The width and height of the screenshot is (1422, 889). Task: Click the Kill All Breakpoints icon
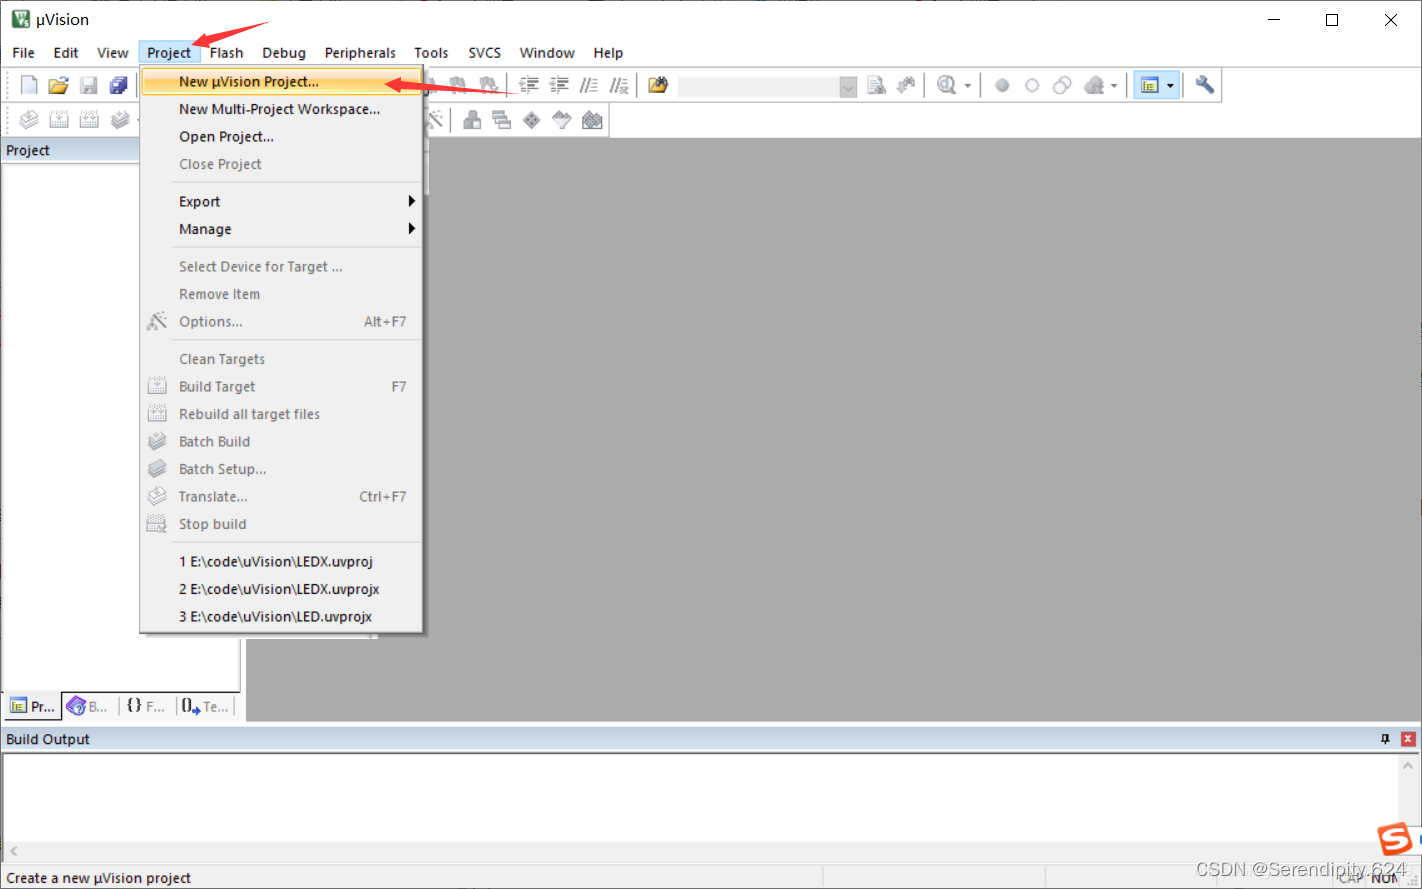[x=1094, y=86]
